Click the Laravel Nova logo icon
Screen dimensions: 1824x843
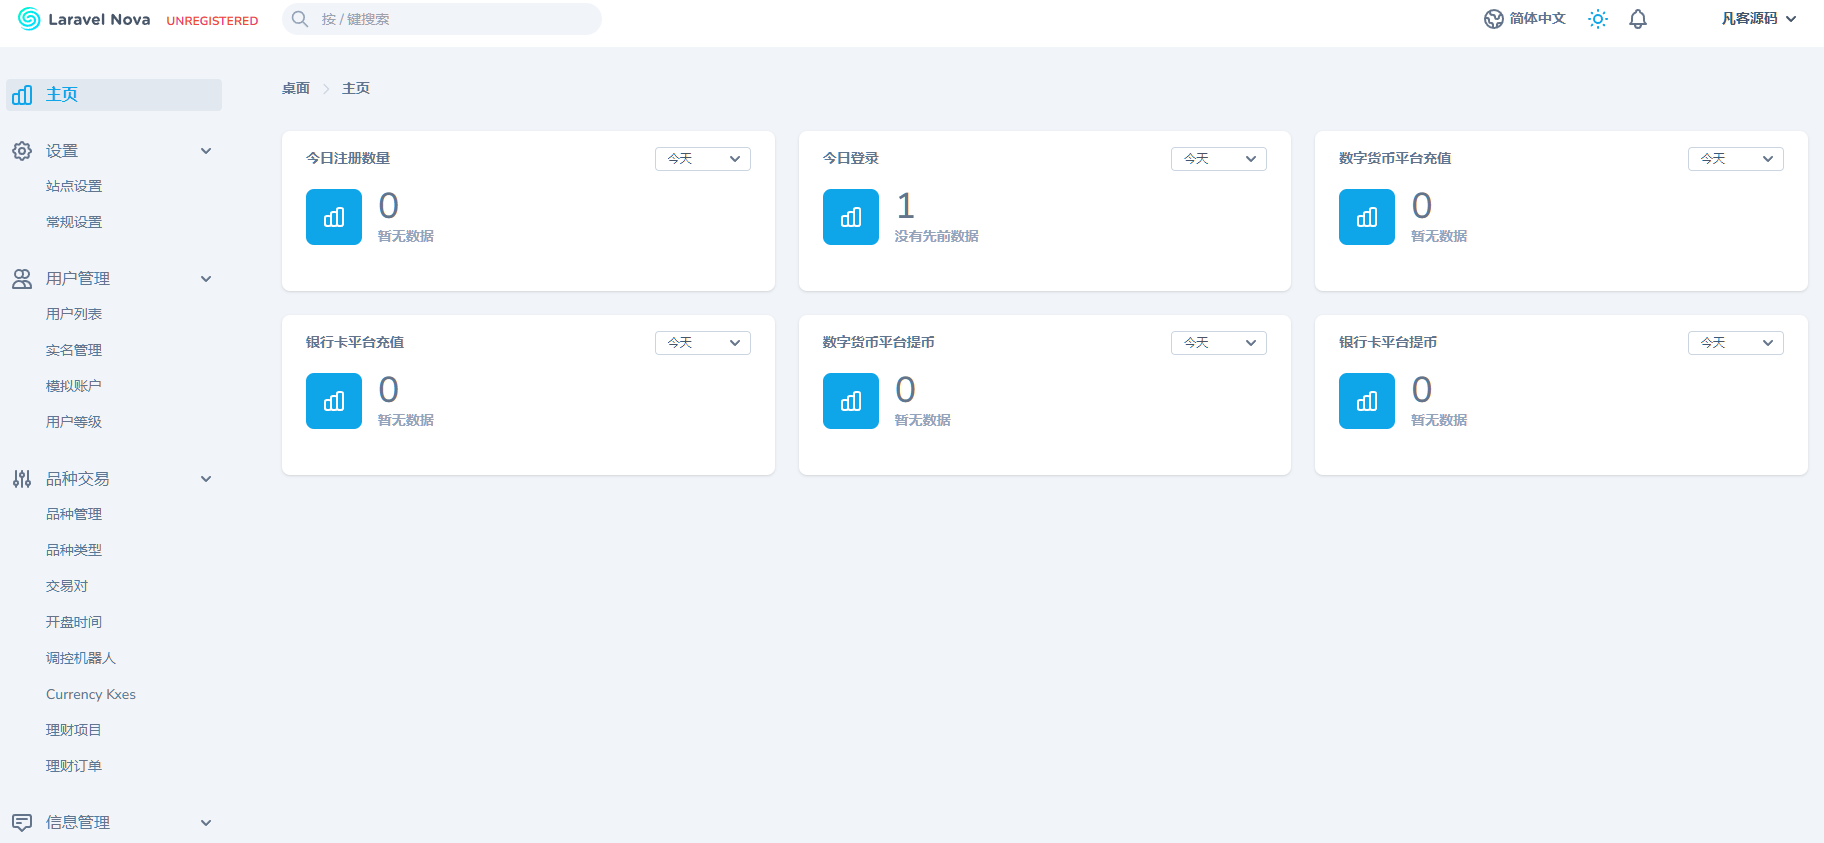click(29, 19)
